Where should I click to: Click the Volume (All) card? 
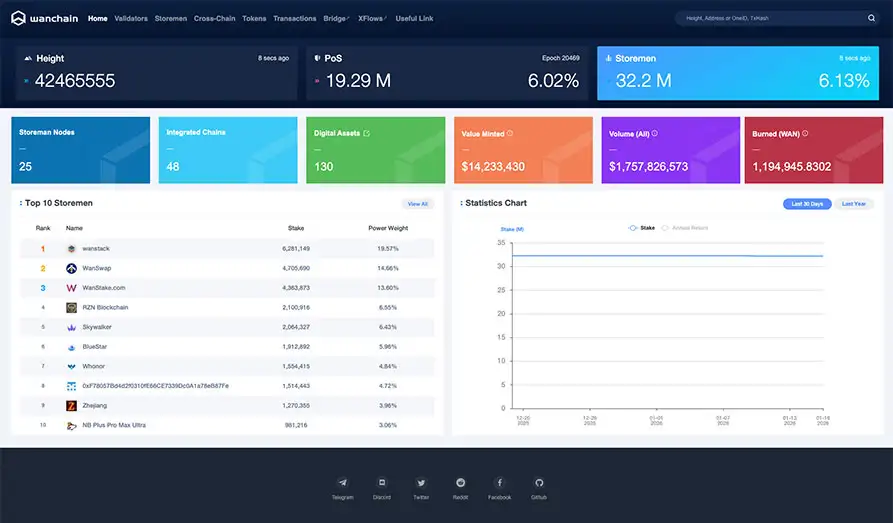[x=671, y=150]
